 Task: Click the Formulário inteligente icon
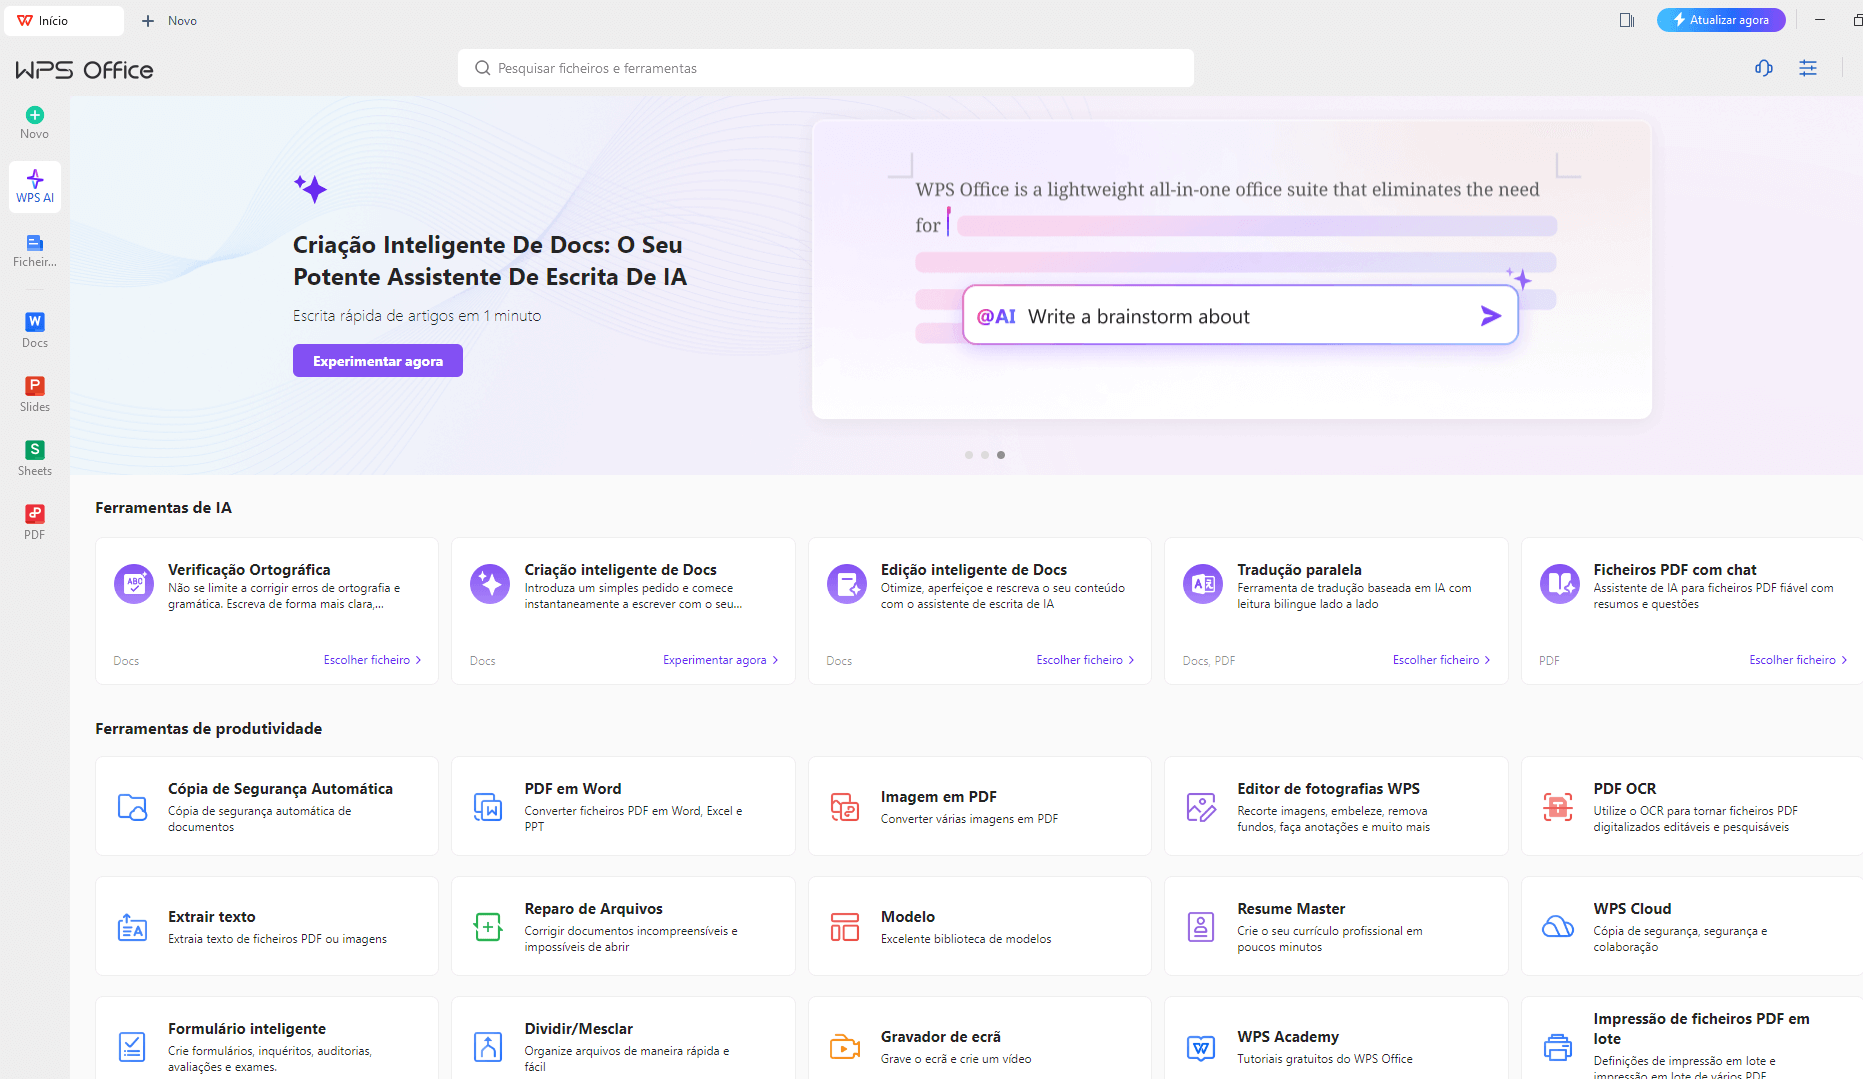point(132,1047)
